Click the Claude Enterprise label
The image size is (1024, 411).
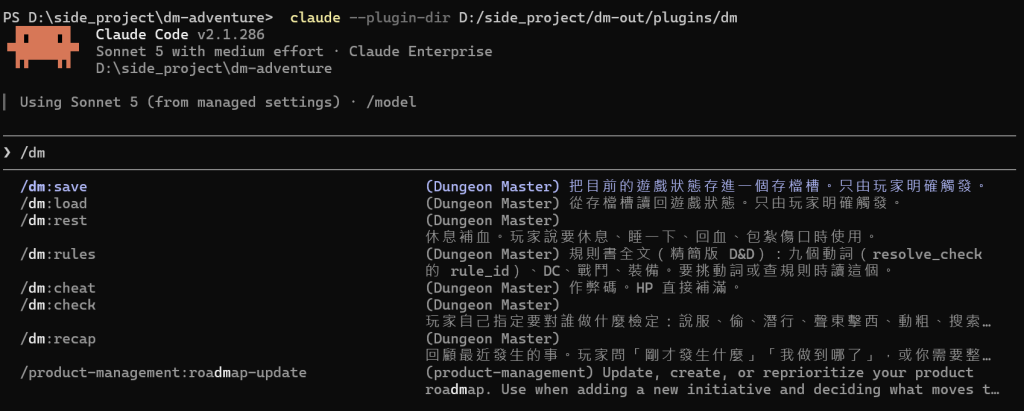point(421,51)
